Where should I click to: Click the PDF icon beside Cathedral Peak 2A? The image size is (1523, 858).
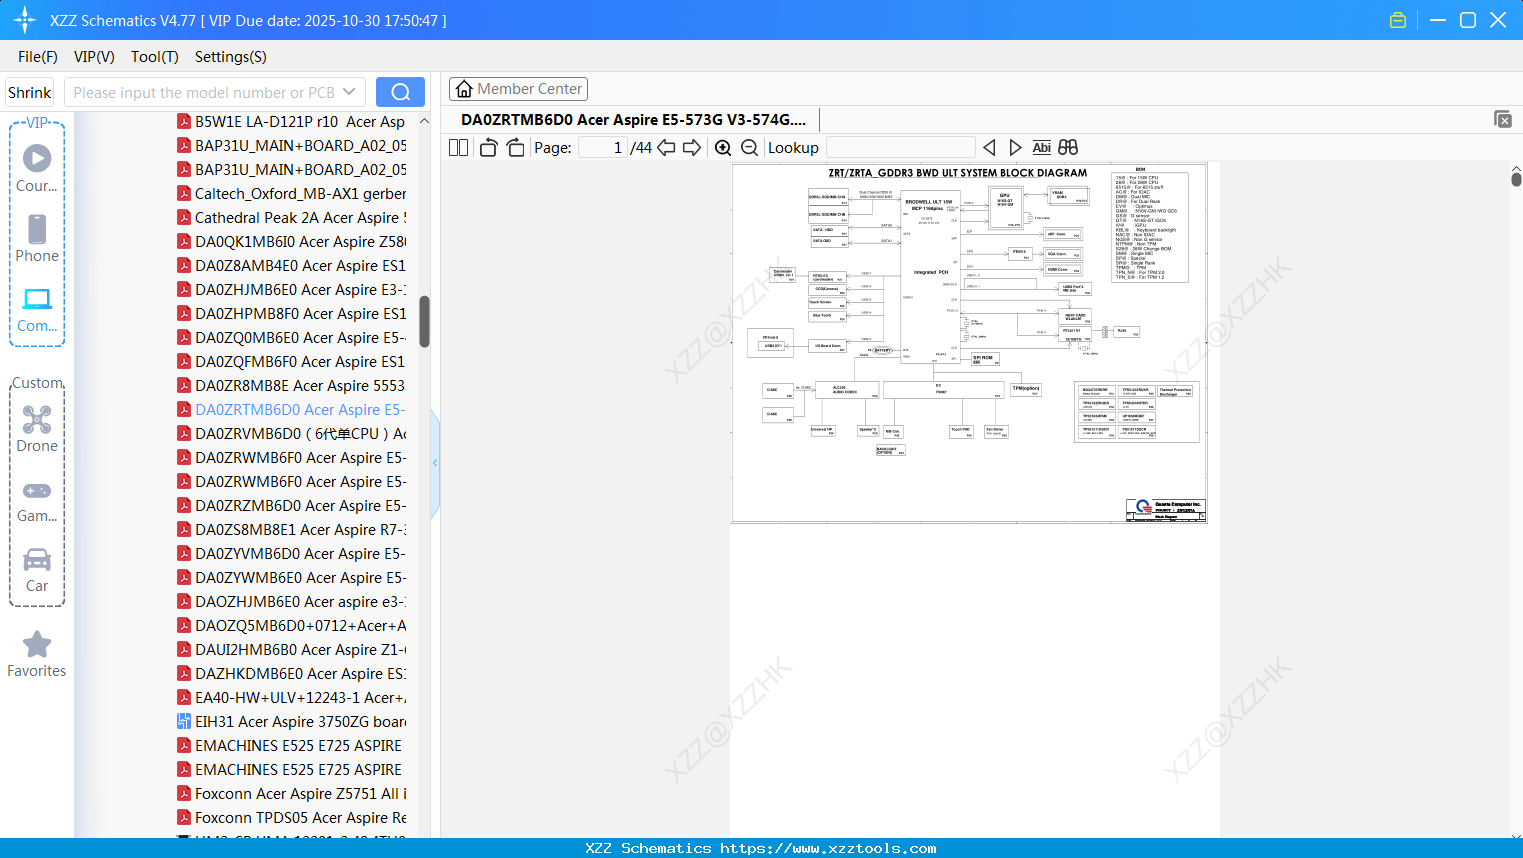point(184,217)
